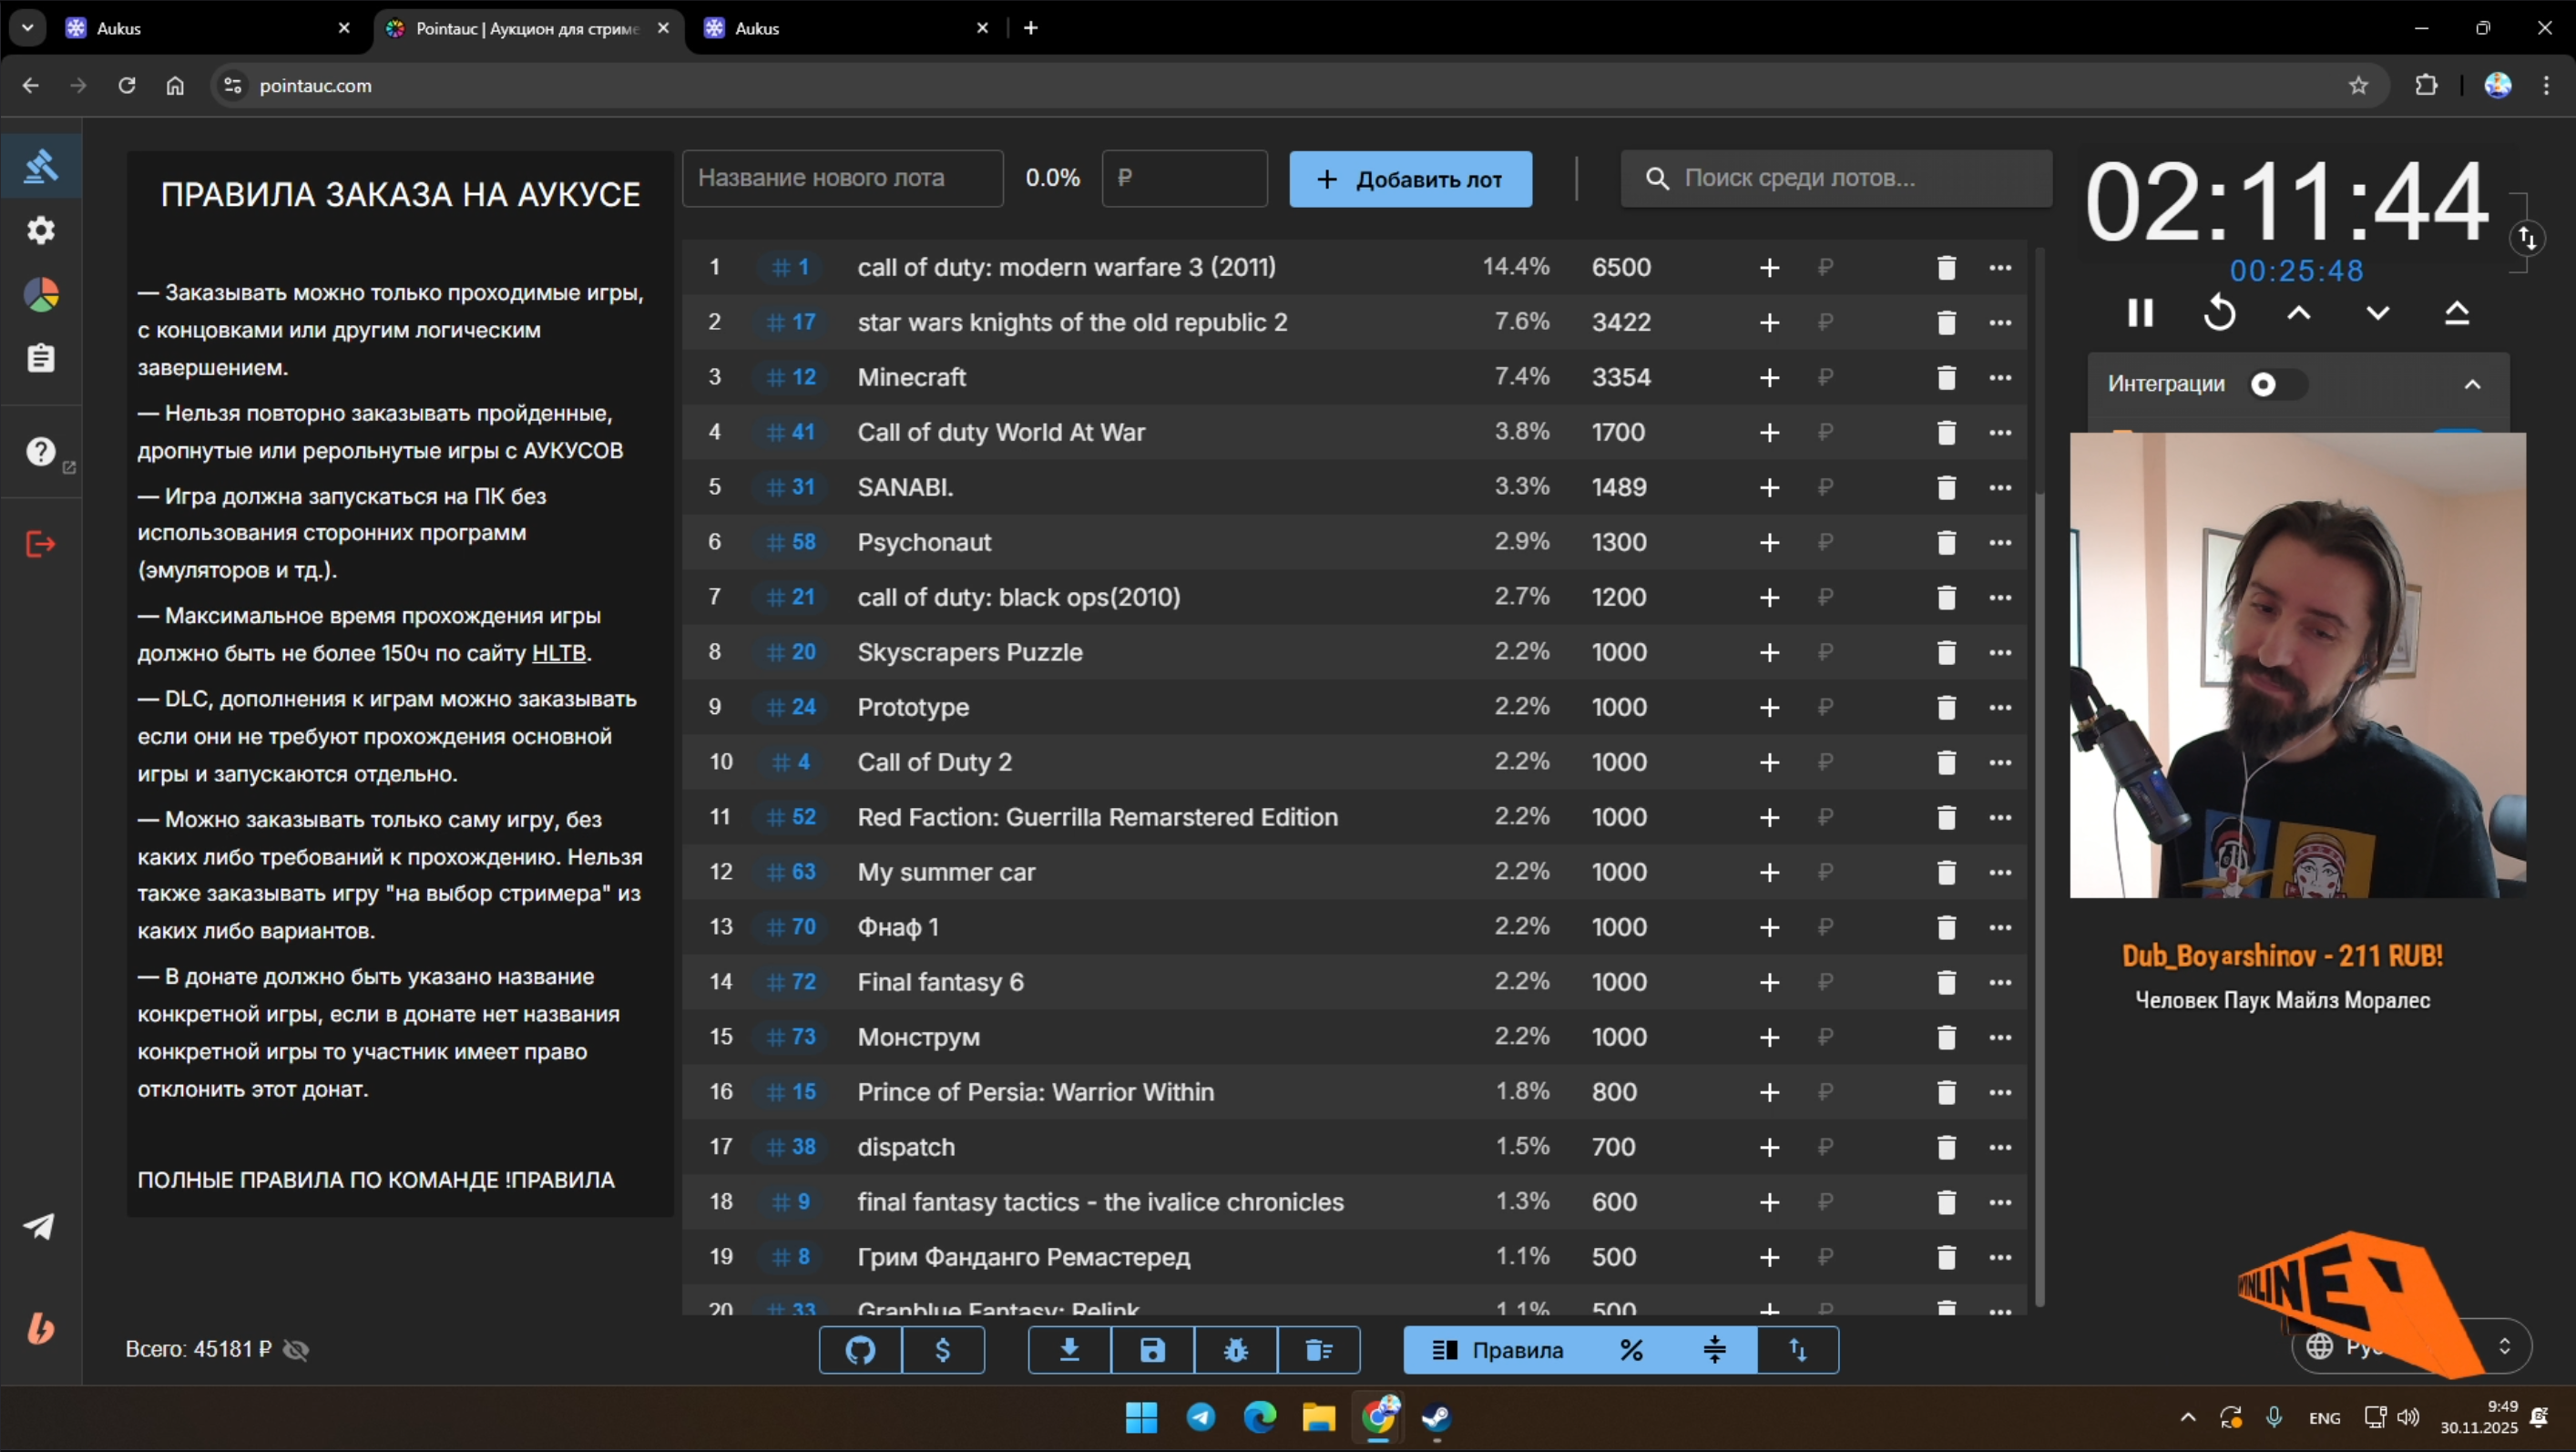2576x1452 pixels.
Task: Click the logout icon in sidebar
Action: point(41,544)
